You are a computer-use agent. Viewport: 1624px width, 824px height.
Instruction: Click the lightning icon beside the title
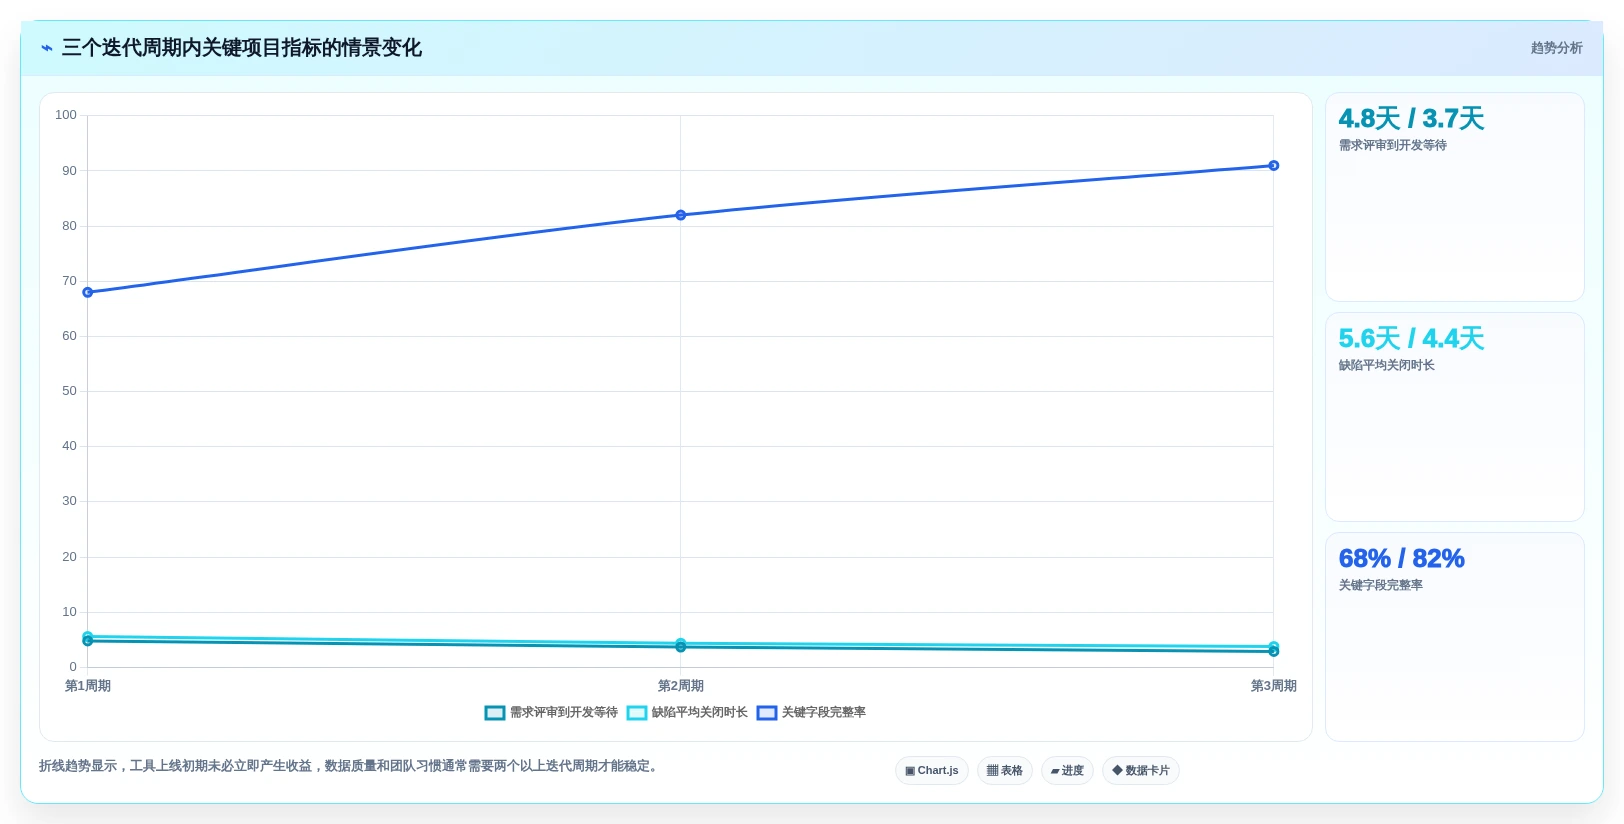tap(46, 48)
